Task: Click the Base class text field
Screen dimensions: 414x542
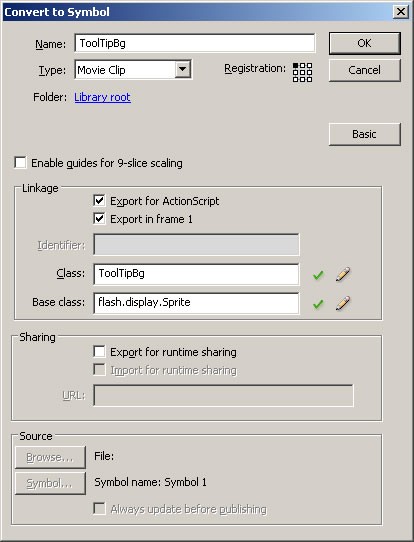Action: point(196,303)
